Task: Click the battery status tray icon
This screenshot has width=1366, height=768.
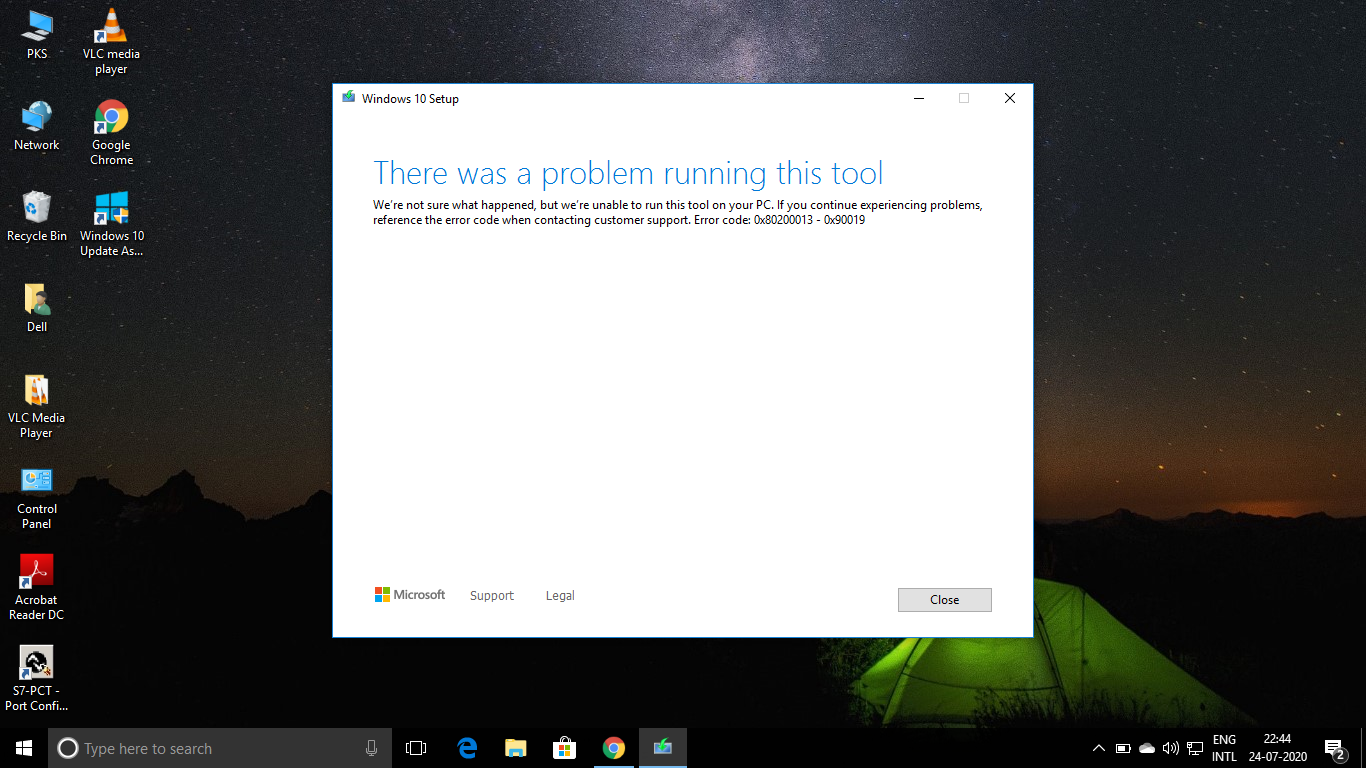Action: tap(1123, 748)
